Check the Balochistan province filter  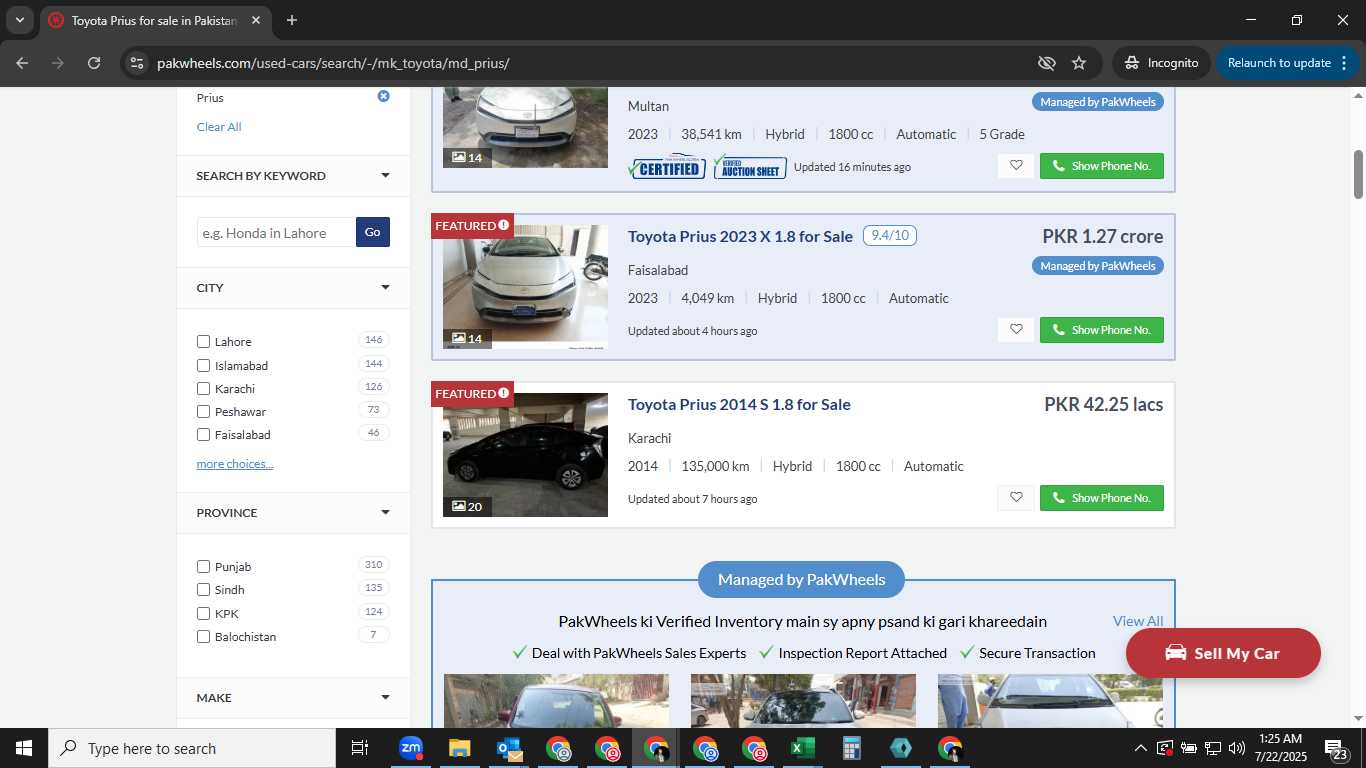click(204, 637)
